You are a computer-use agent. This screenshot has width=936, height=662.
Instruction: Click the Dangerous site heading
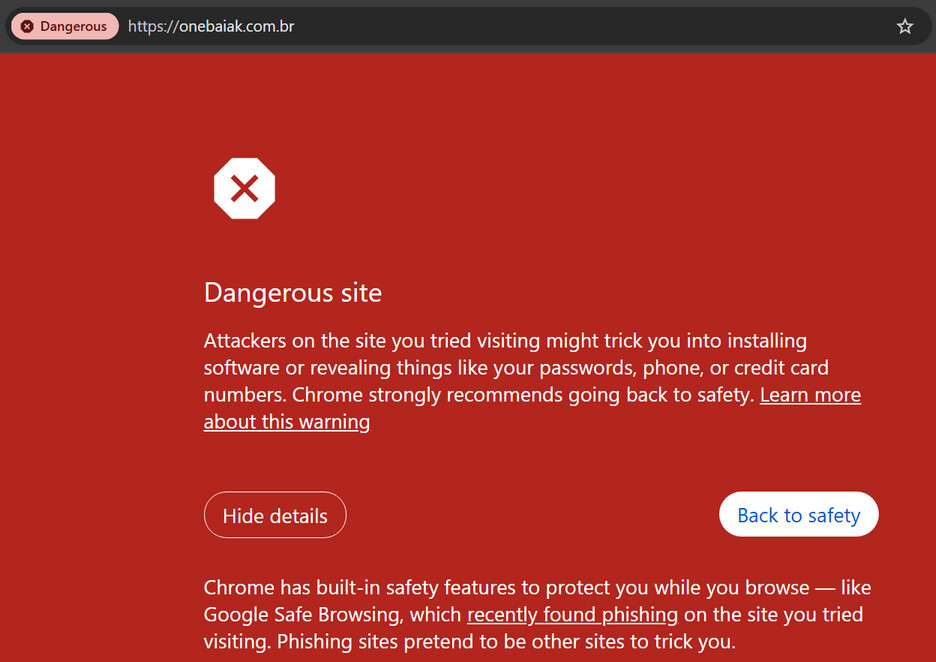293,293
